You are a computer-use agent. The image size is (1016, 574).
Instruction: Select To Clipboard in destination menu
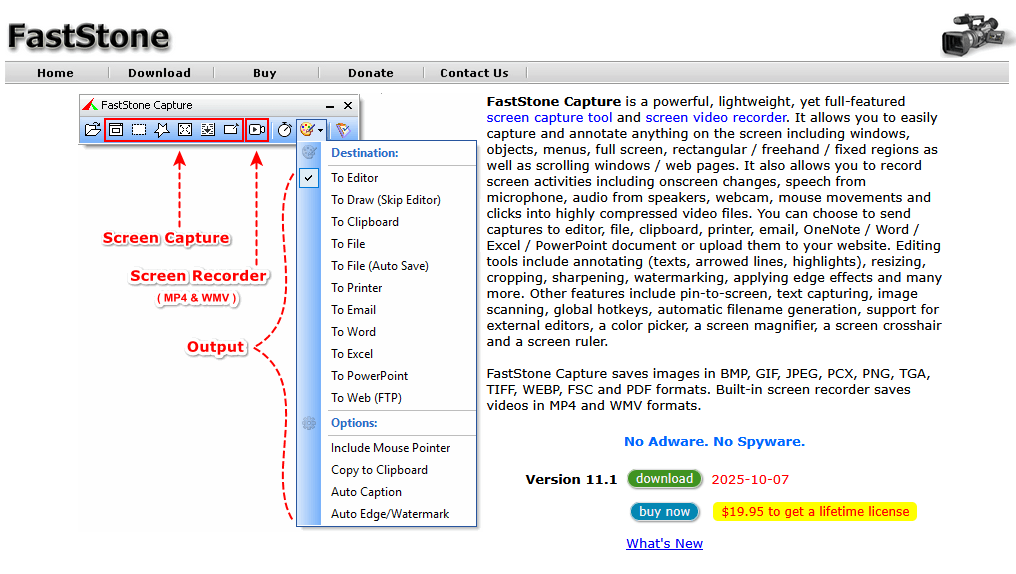tap(364, 222)
